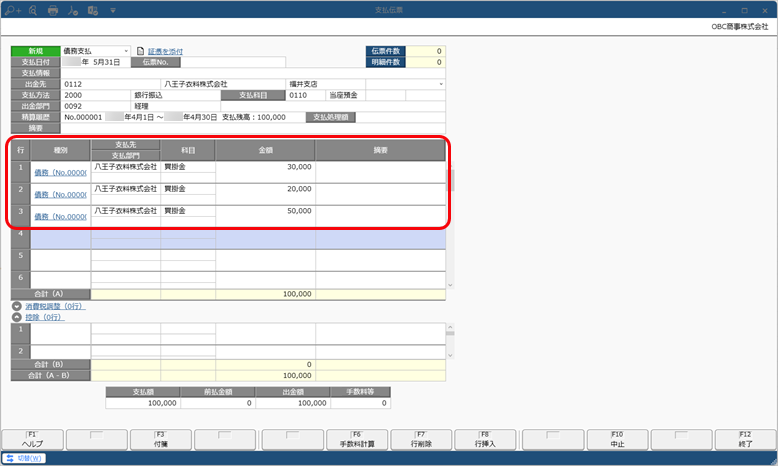Image resolution: width=778 pixels, height=466 pixels.
Task: Click the 手数料等 value field
Action: point(361,403)
